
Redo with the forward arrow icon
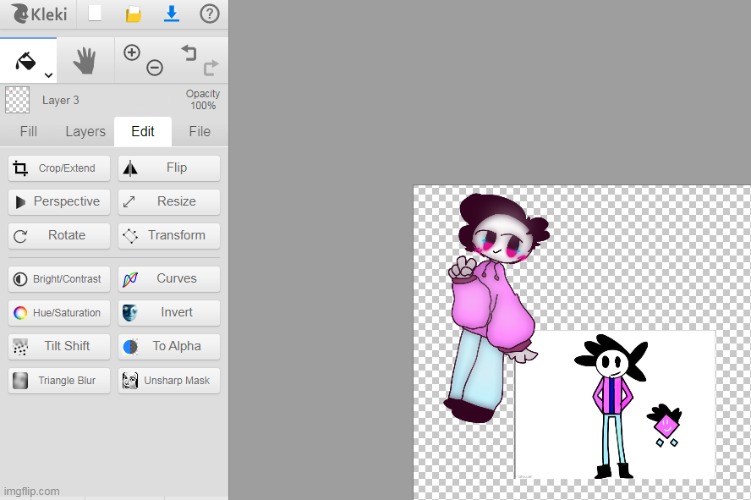210,68
